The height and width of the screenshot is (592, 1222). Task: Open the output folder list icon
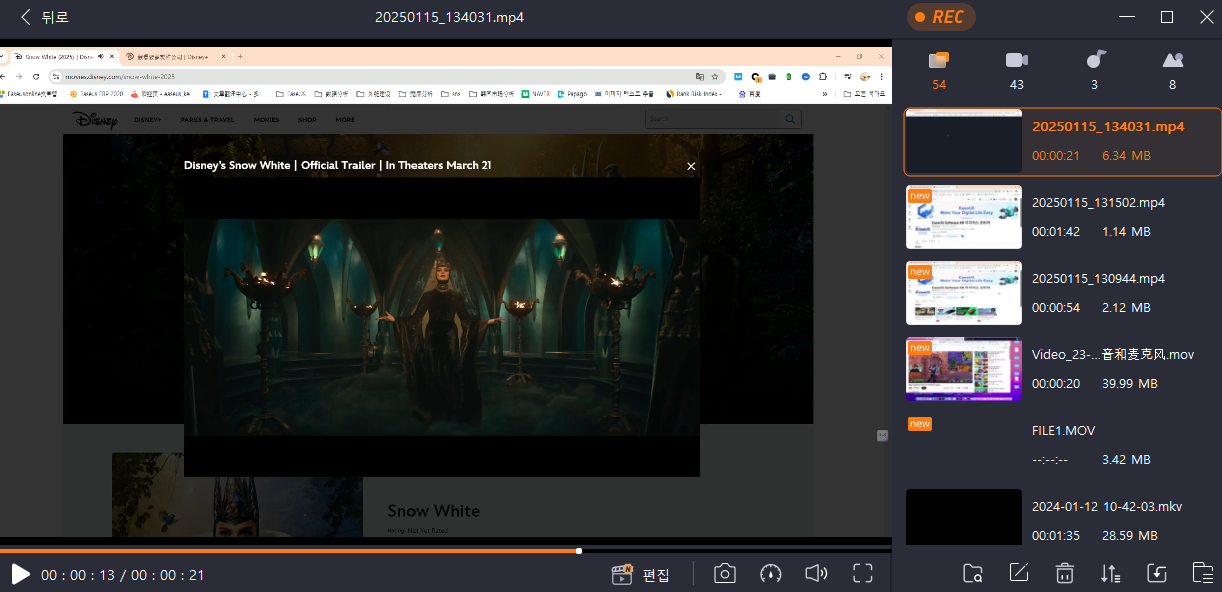[1202, 573]
